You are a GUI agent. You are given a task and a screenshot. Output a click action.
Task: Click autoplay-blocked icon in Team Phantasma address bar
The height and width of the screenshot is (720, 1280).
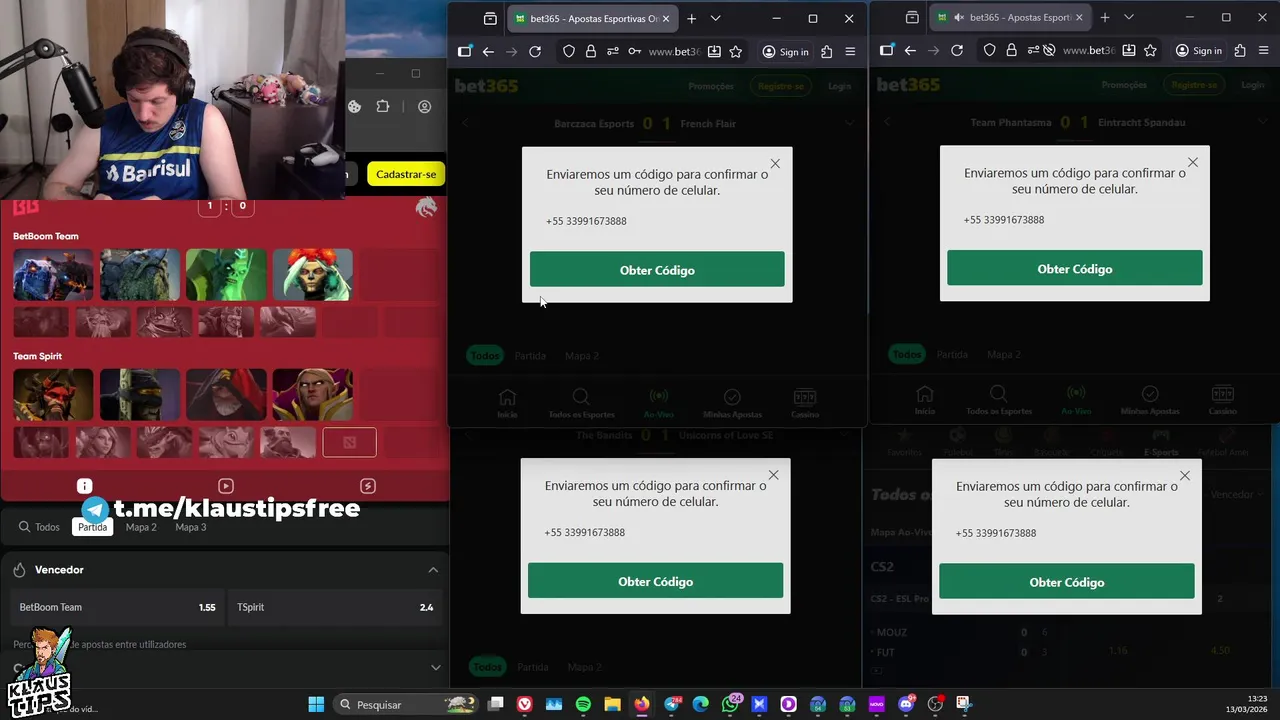click(x=1049, y=50)
